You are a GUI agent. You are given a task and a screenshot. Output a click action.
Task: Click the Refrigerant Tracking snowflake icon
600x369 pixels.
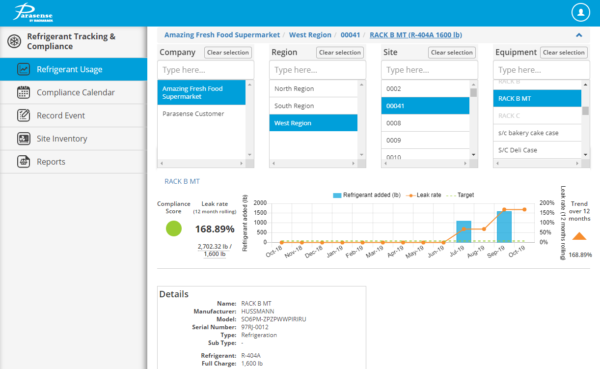coord(14,41)
